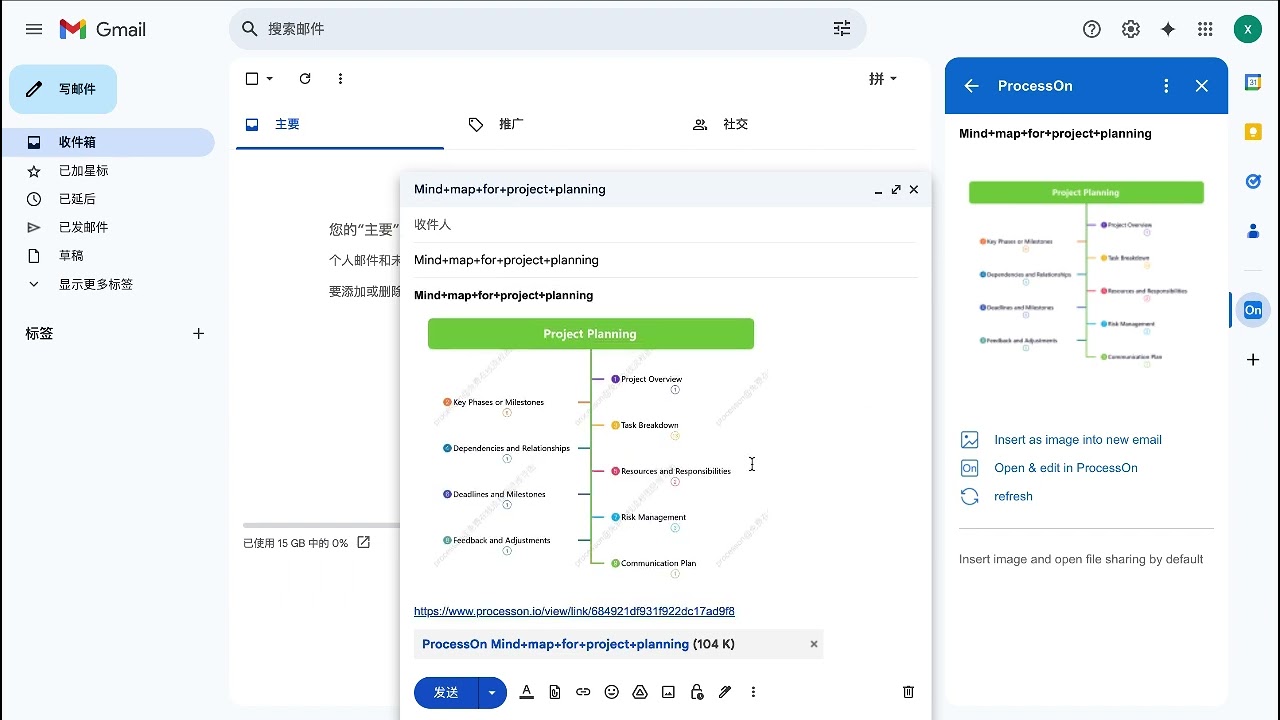Open ProcessOn panel options menu
The image size is (1280, 720).
tap(1166, 86)
